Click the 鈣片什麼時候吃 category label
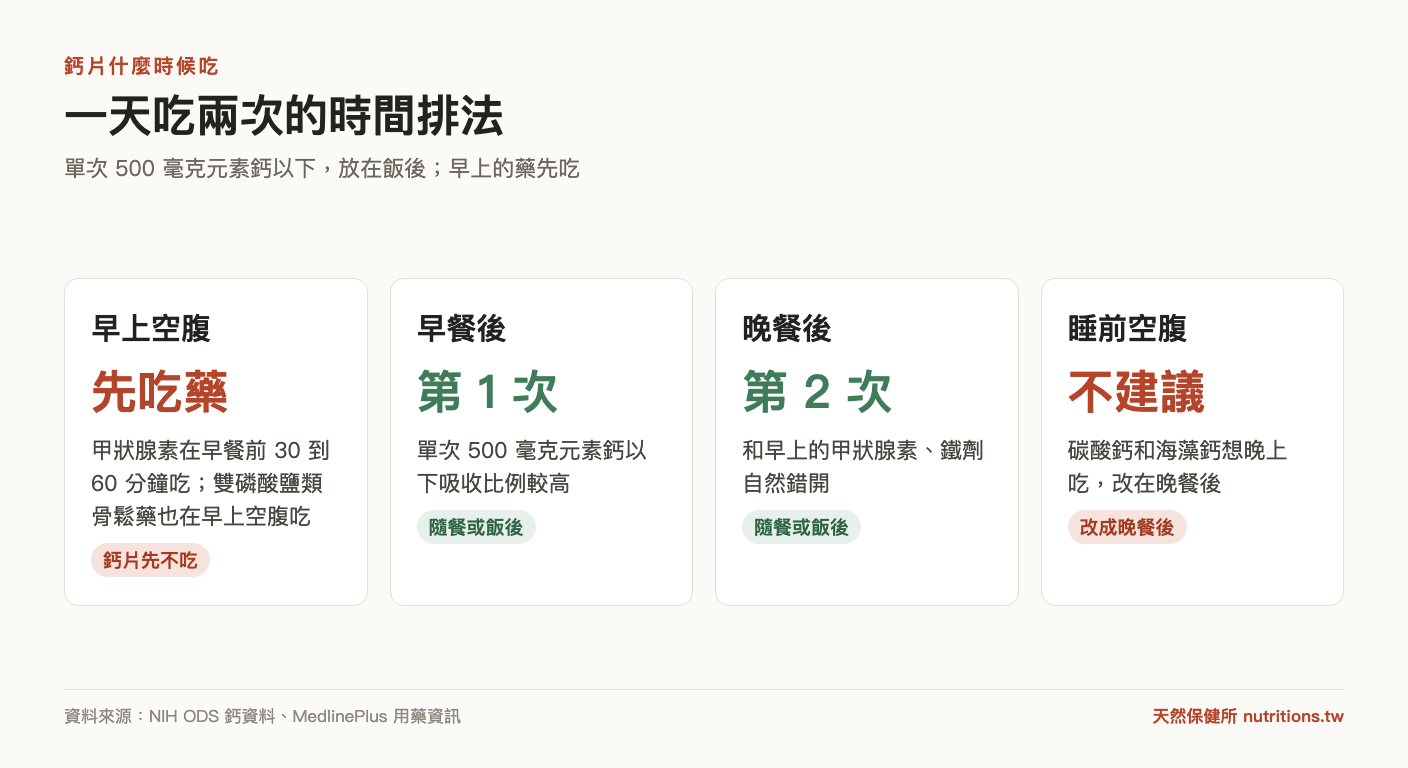 (141, 67)
